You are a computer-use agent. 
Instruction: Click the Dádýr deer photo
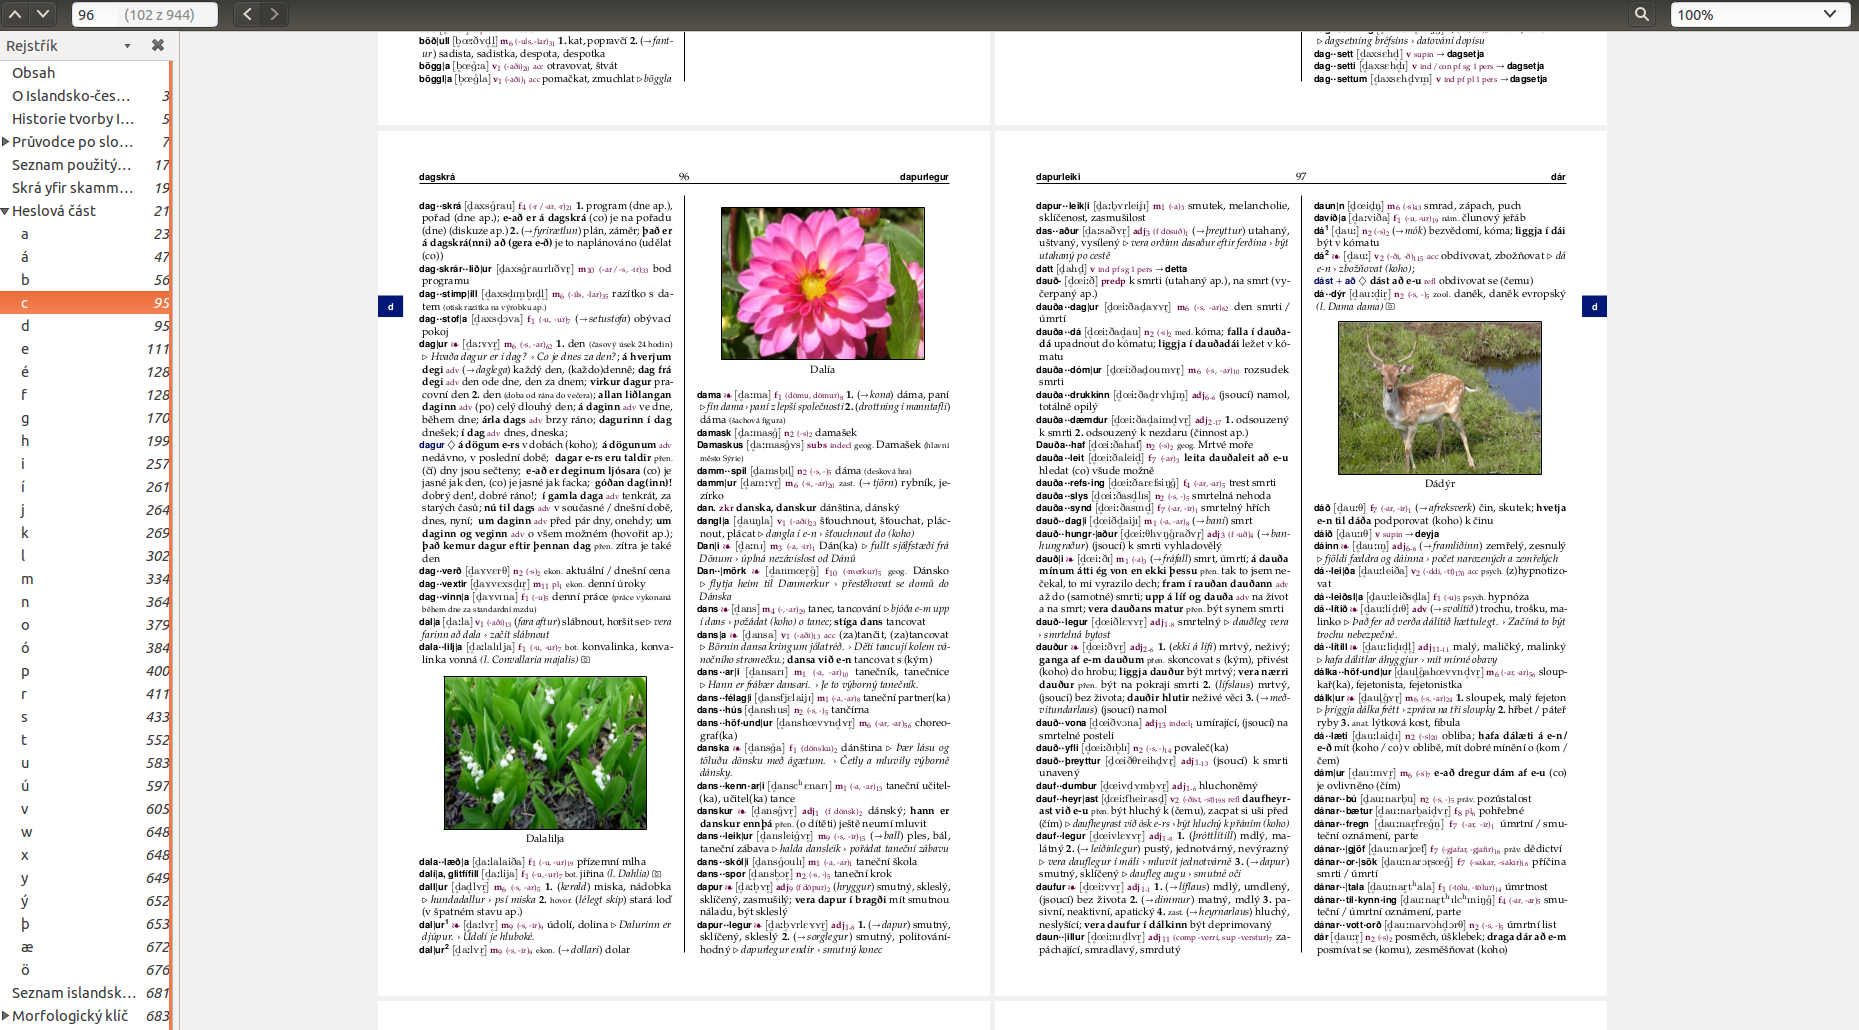click(x=1440, y=398)
